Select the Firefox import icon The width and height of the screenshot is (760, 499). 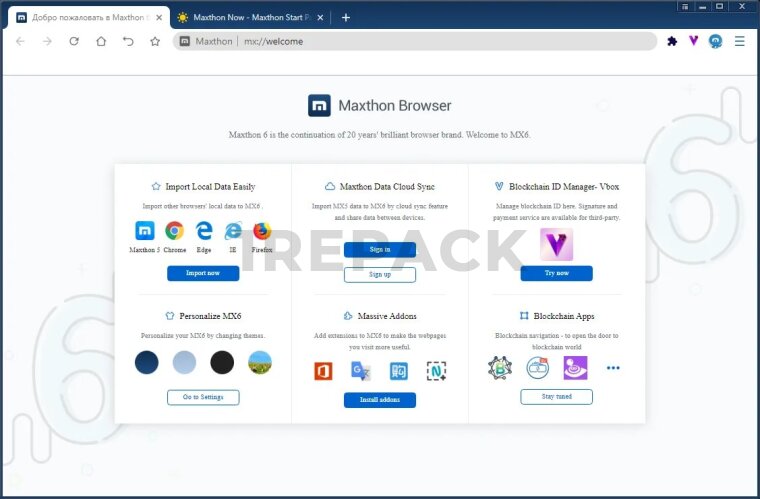pyautogui.click(x=262, y=231)
